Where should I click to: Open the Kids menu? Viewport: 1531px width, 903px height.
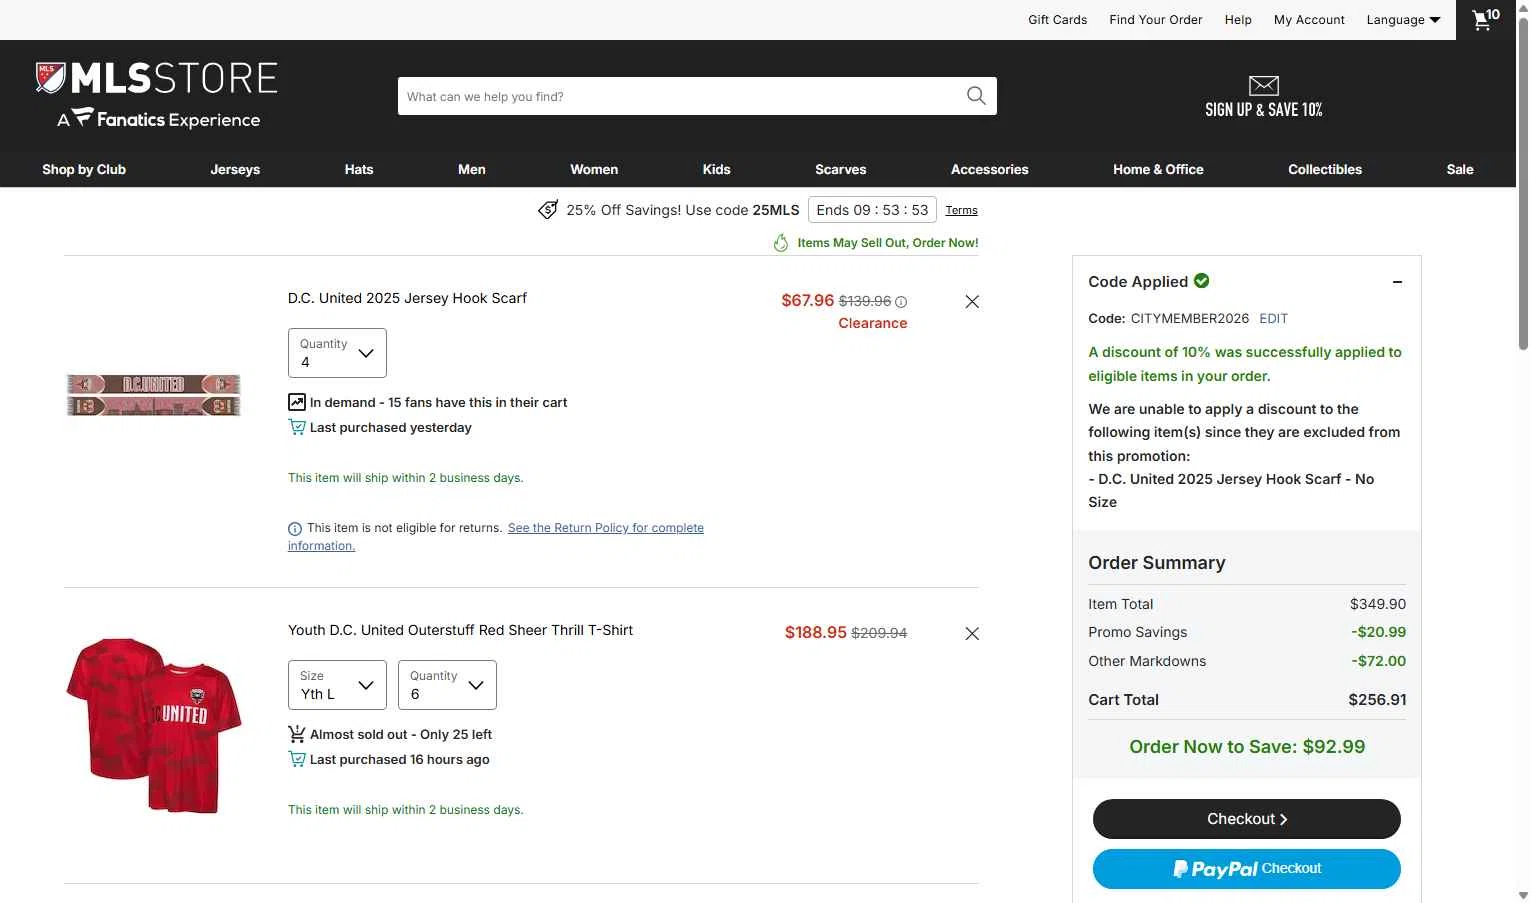click(717, 169)
